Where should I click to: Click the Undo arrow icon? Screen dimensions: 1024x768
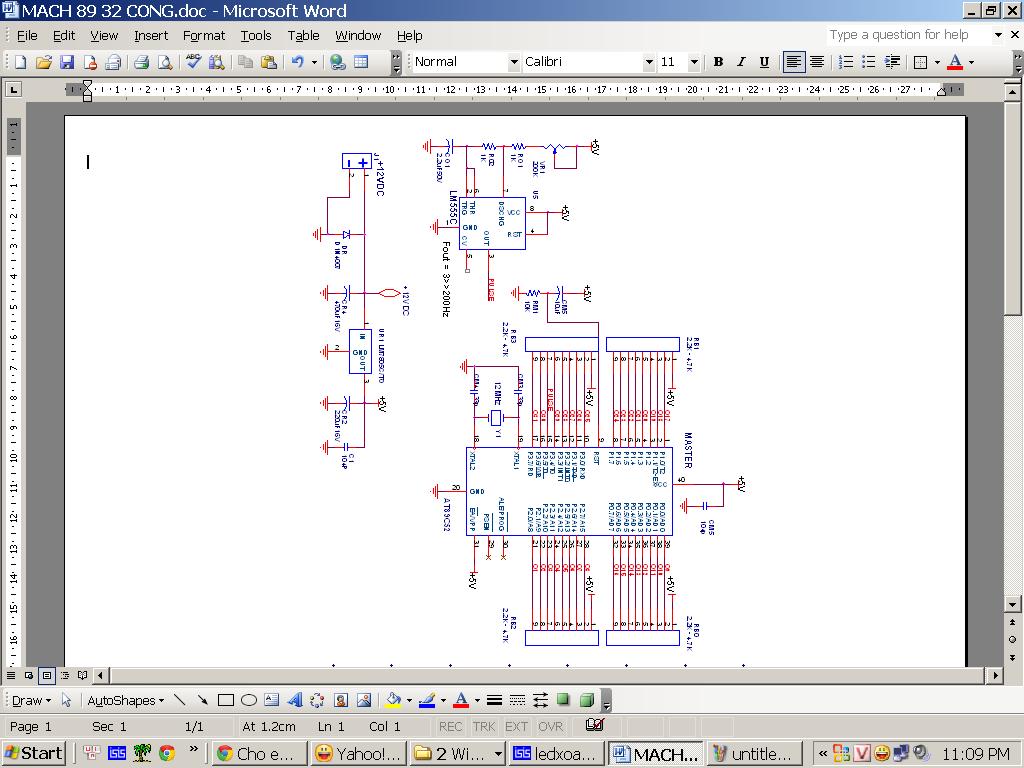[297, 62]
